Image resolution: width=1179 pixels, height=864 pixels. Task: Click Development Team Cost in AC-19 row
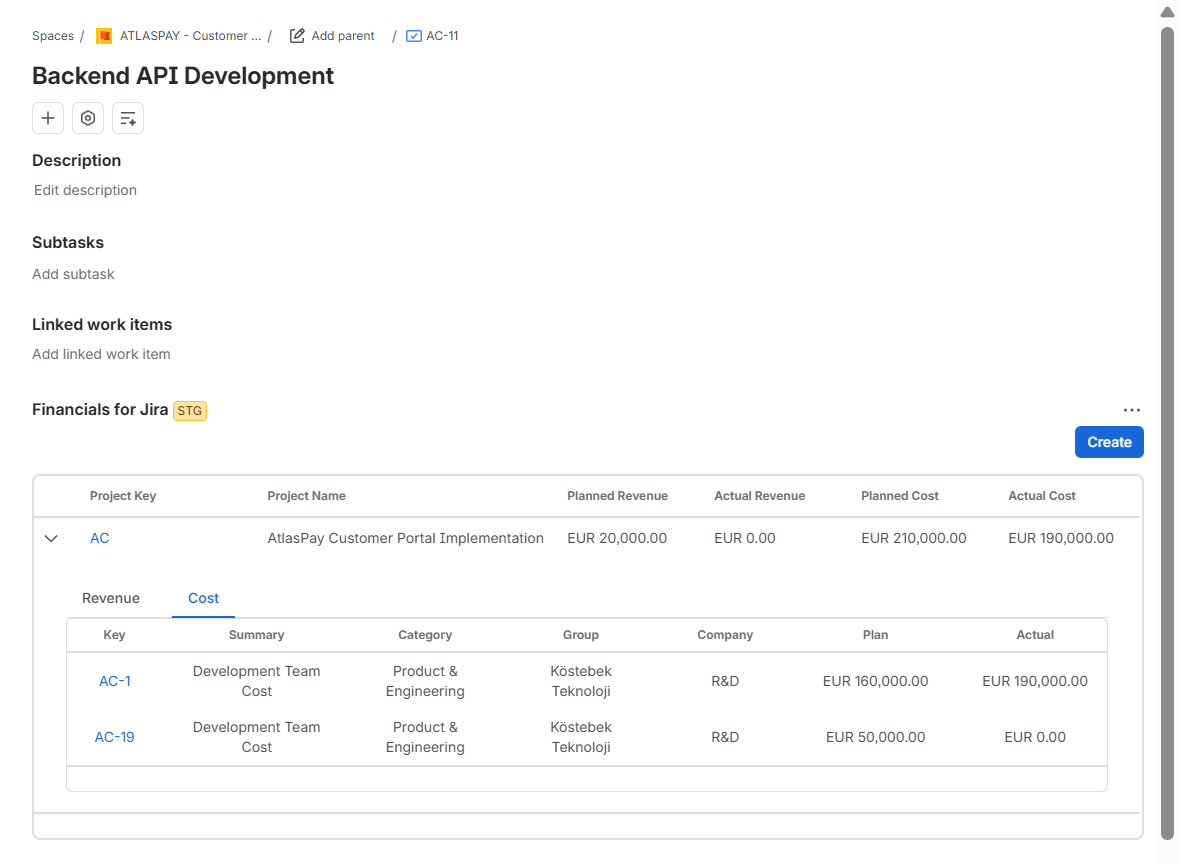pyautogui.click(x=256, y=738)
